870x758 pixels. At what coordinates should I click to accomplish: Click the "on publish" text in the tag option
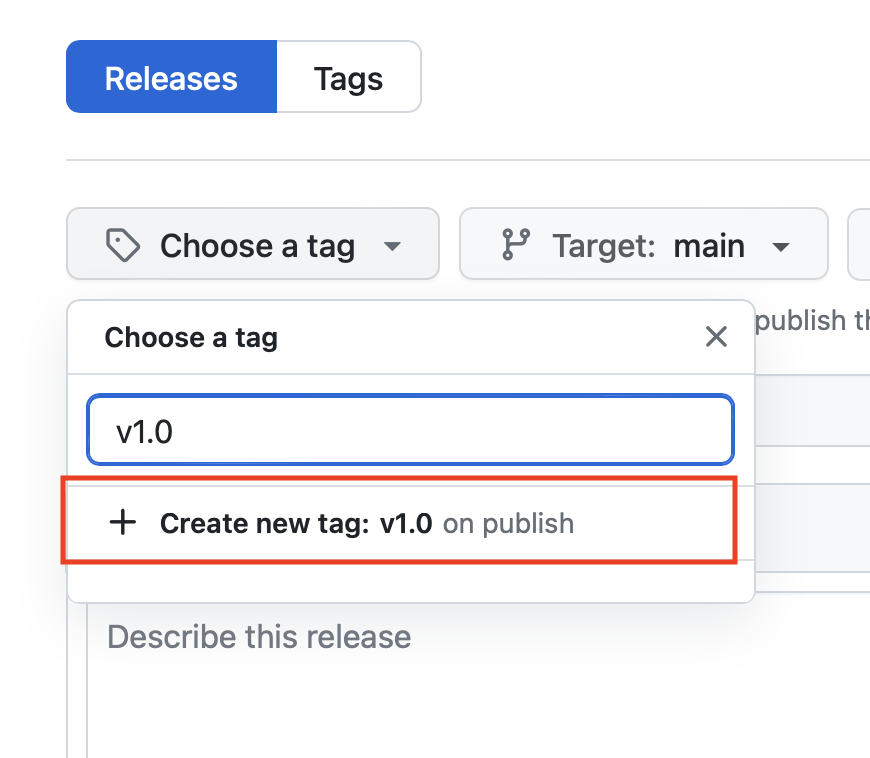pos(508,523)
